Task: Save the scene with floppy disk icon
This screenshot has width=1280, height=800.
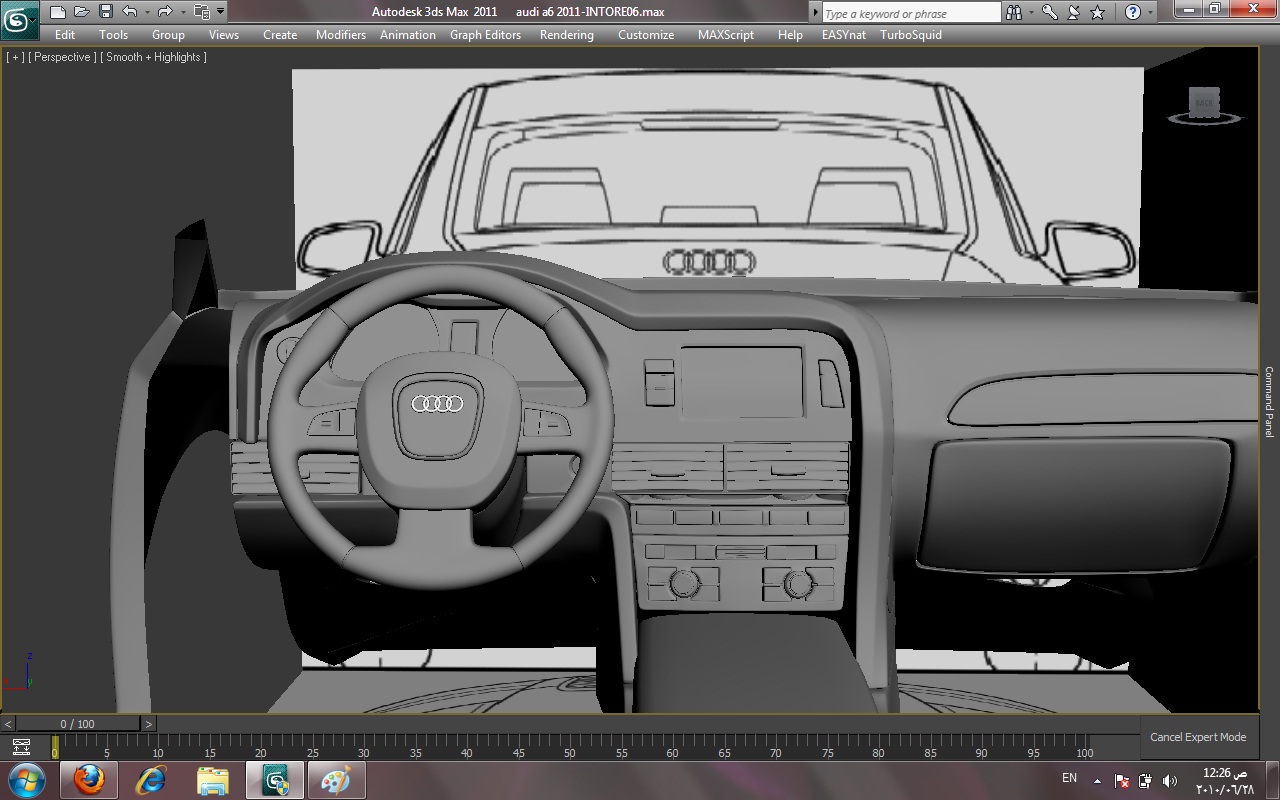Action: pos(105,12)
